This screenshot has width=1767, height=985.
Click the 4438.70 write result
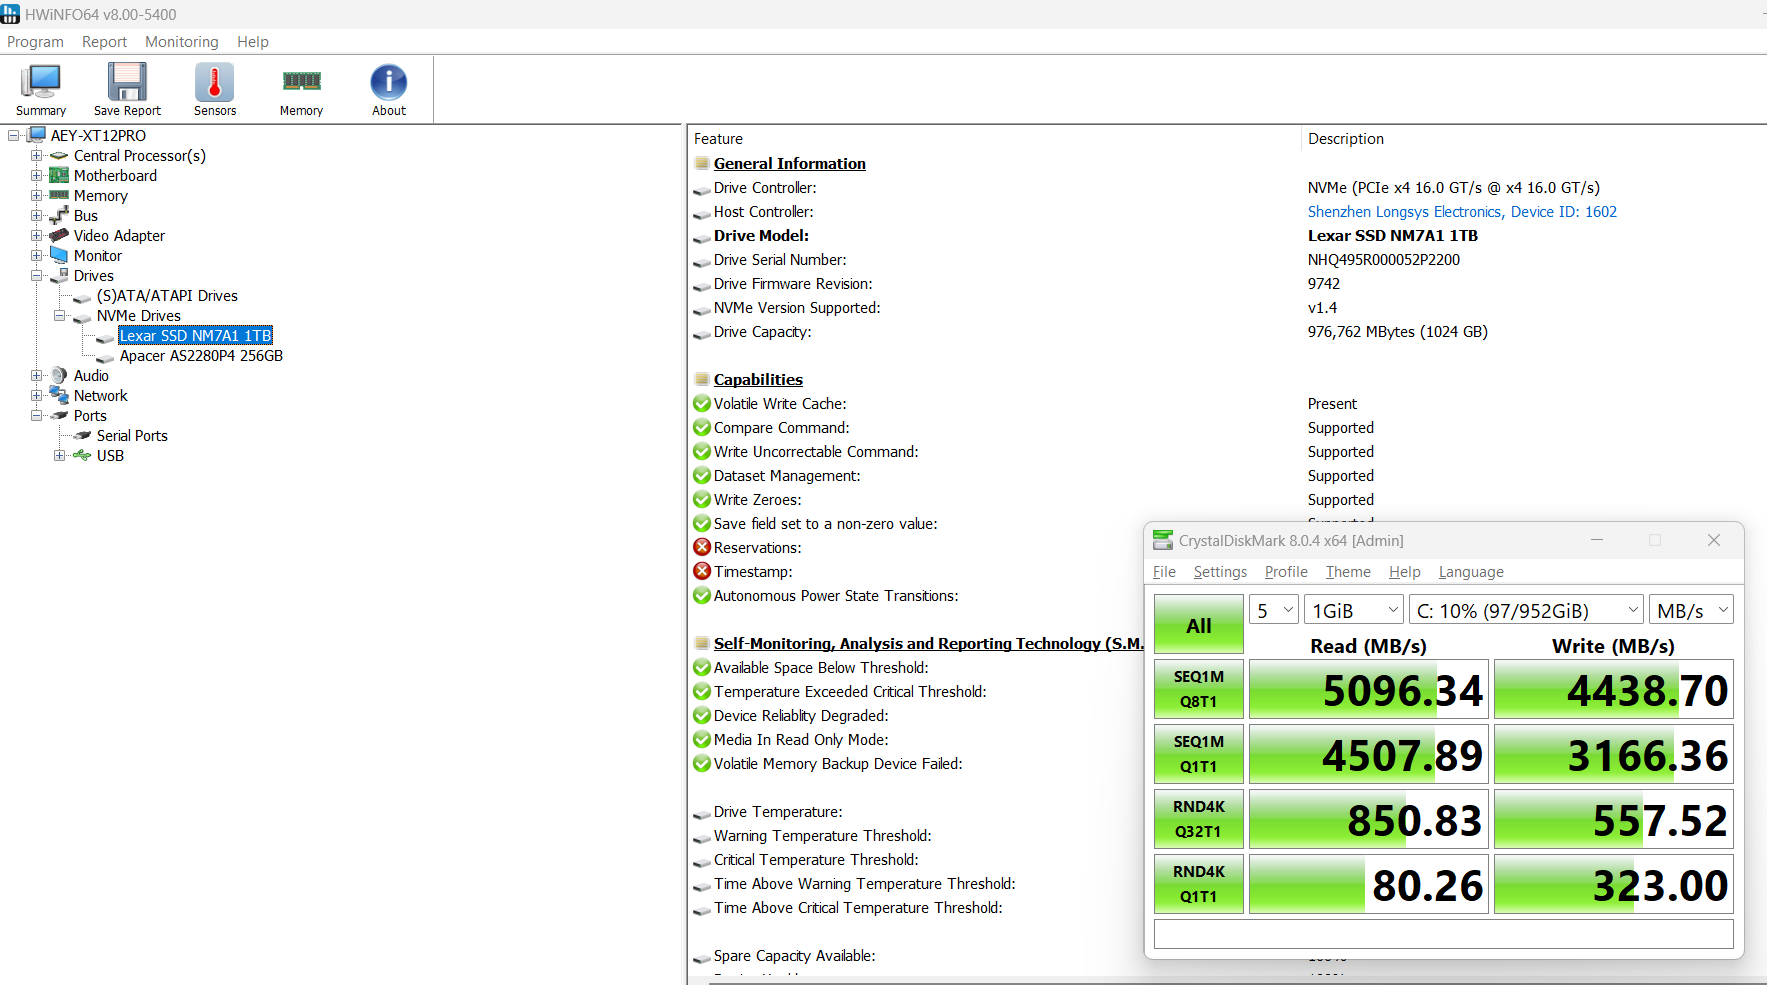[x=1614, y=689]
